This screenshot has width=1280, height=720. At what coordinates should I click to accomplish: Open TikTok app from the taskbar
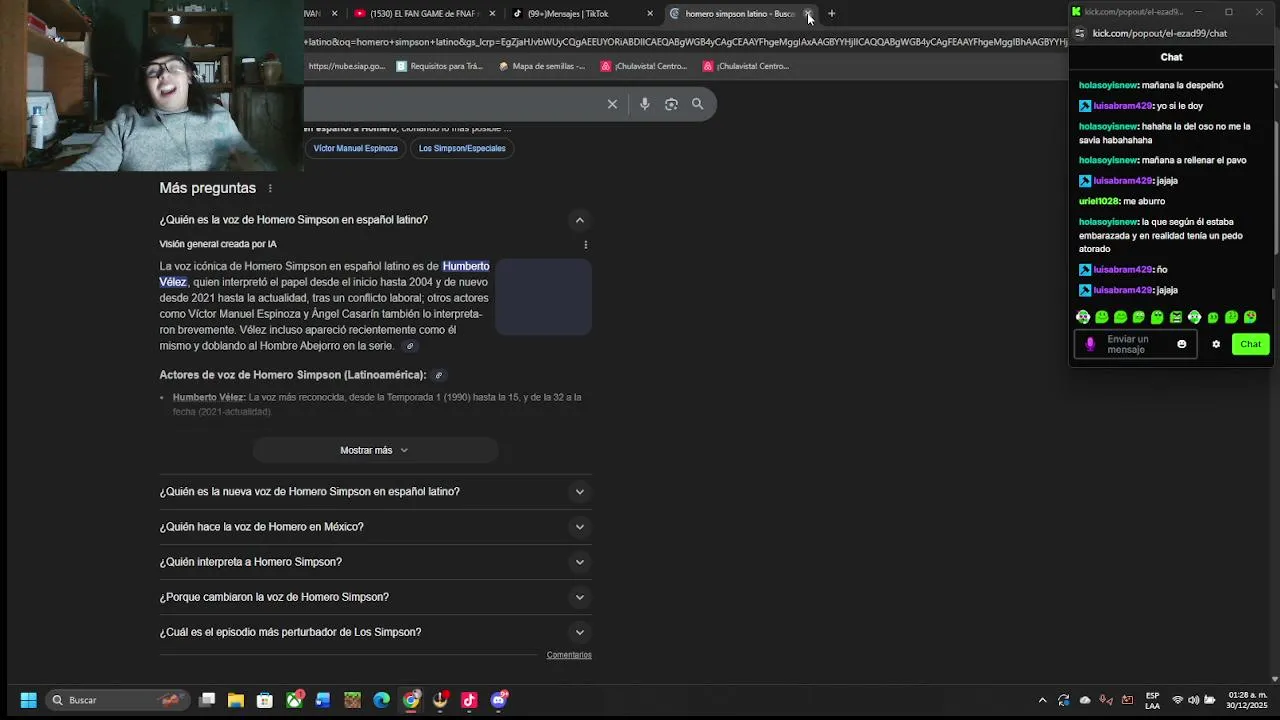pyautogui.click(x=469, y=700)
